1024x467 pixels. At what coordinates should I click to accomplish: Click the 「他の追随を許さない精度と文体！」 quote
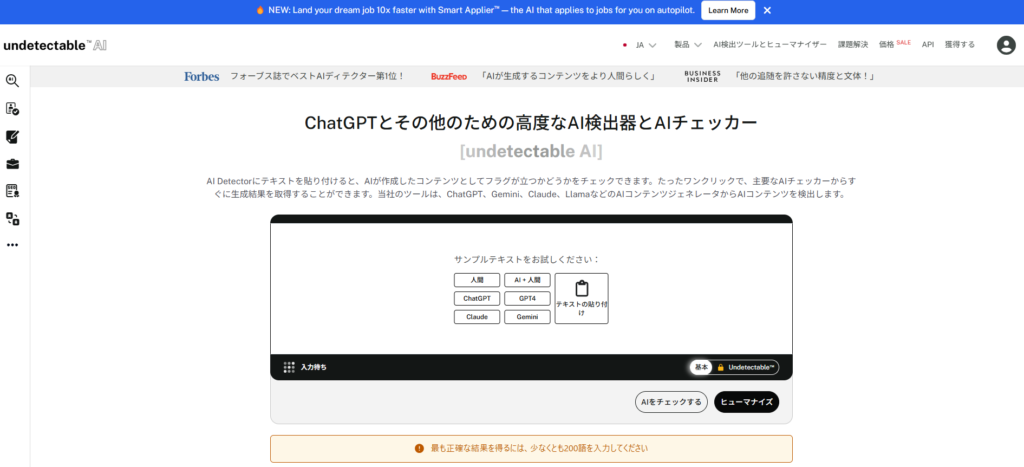pos(803,76)
